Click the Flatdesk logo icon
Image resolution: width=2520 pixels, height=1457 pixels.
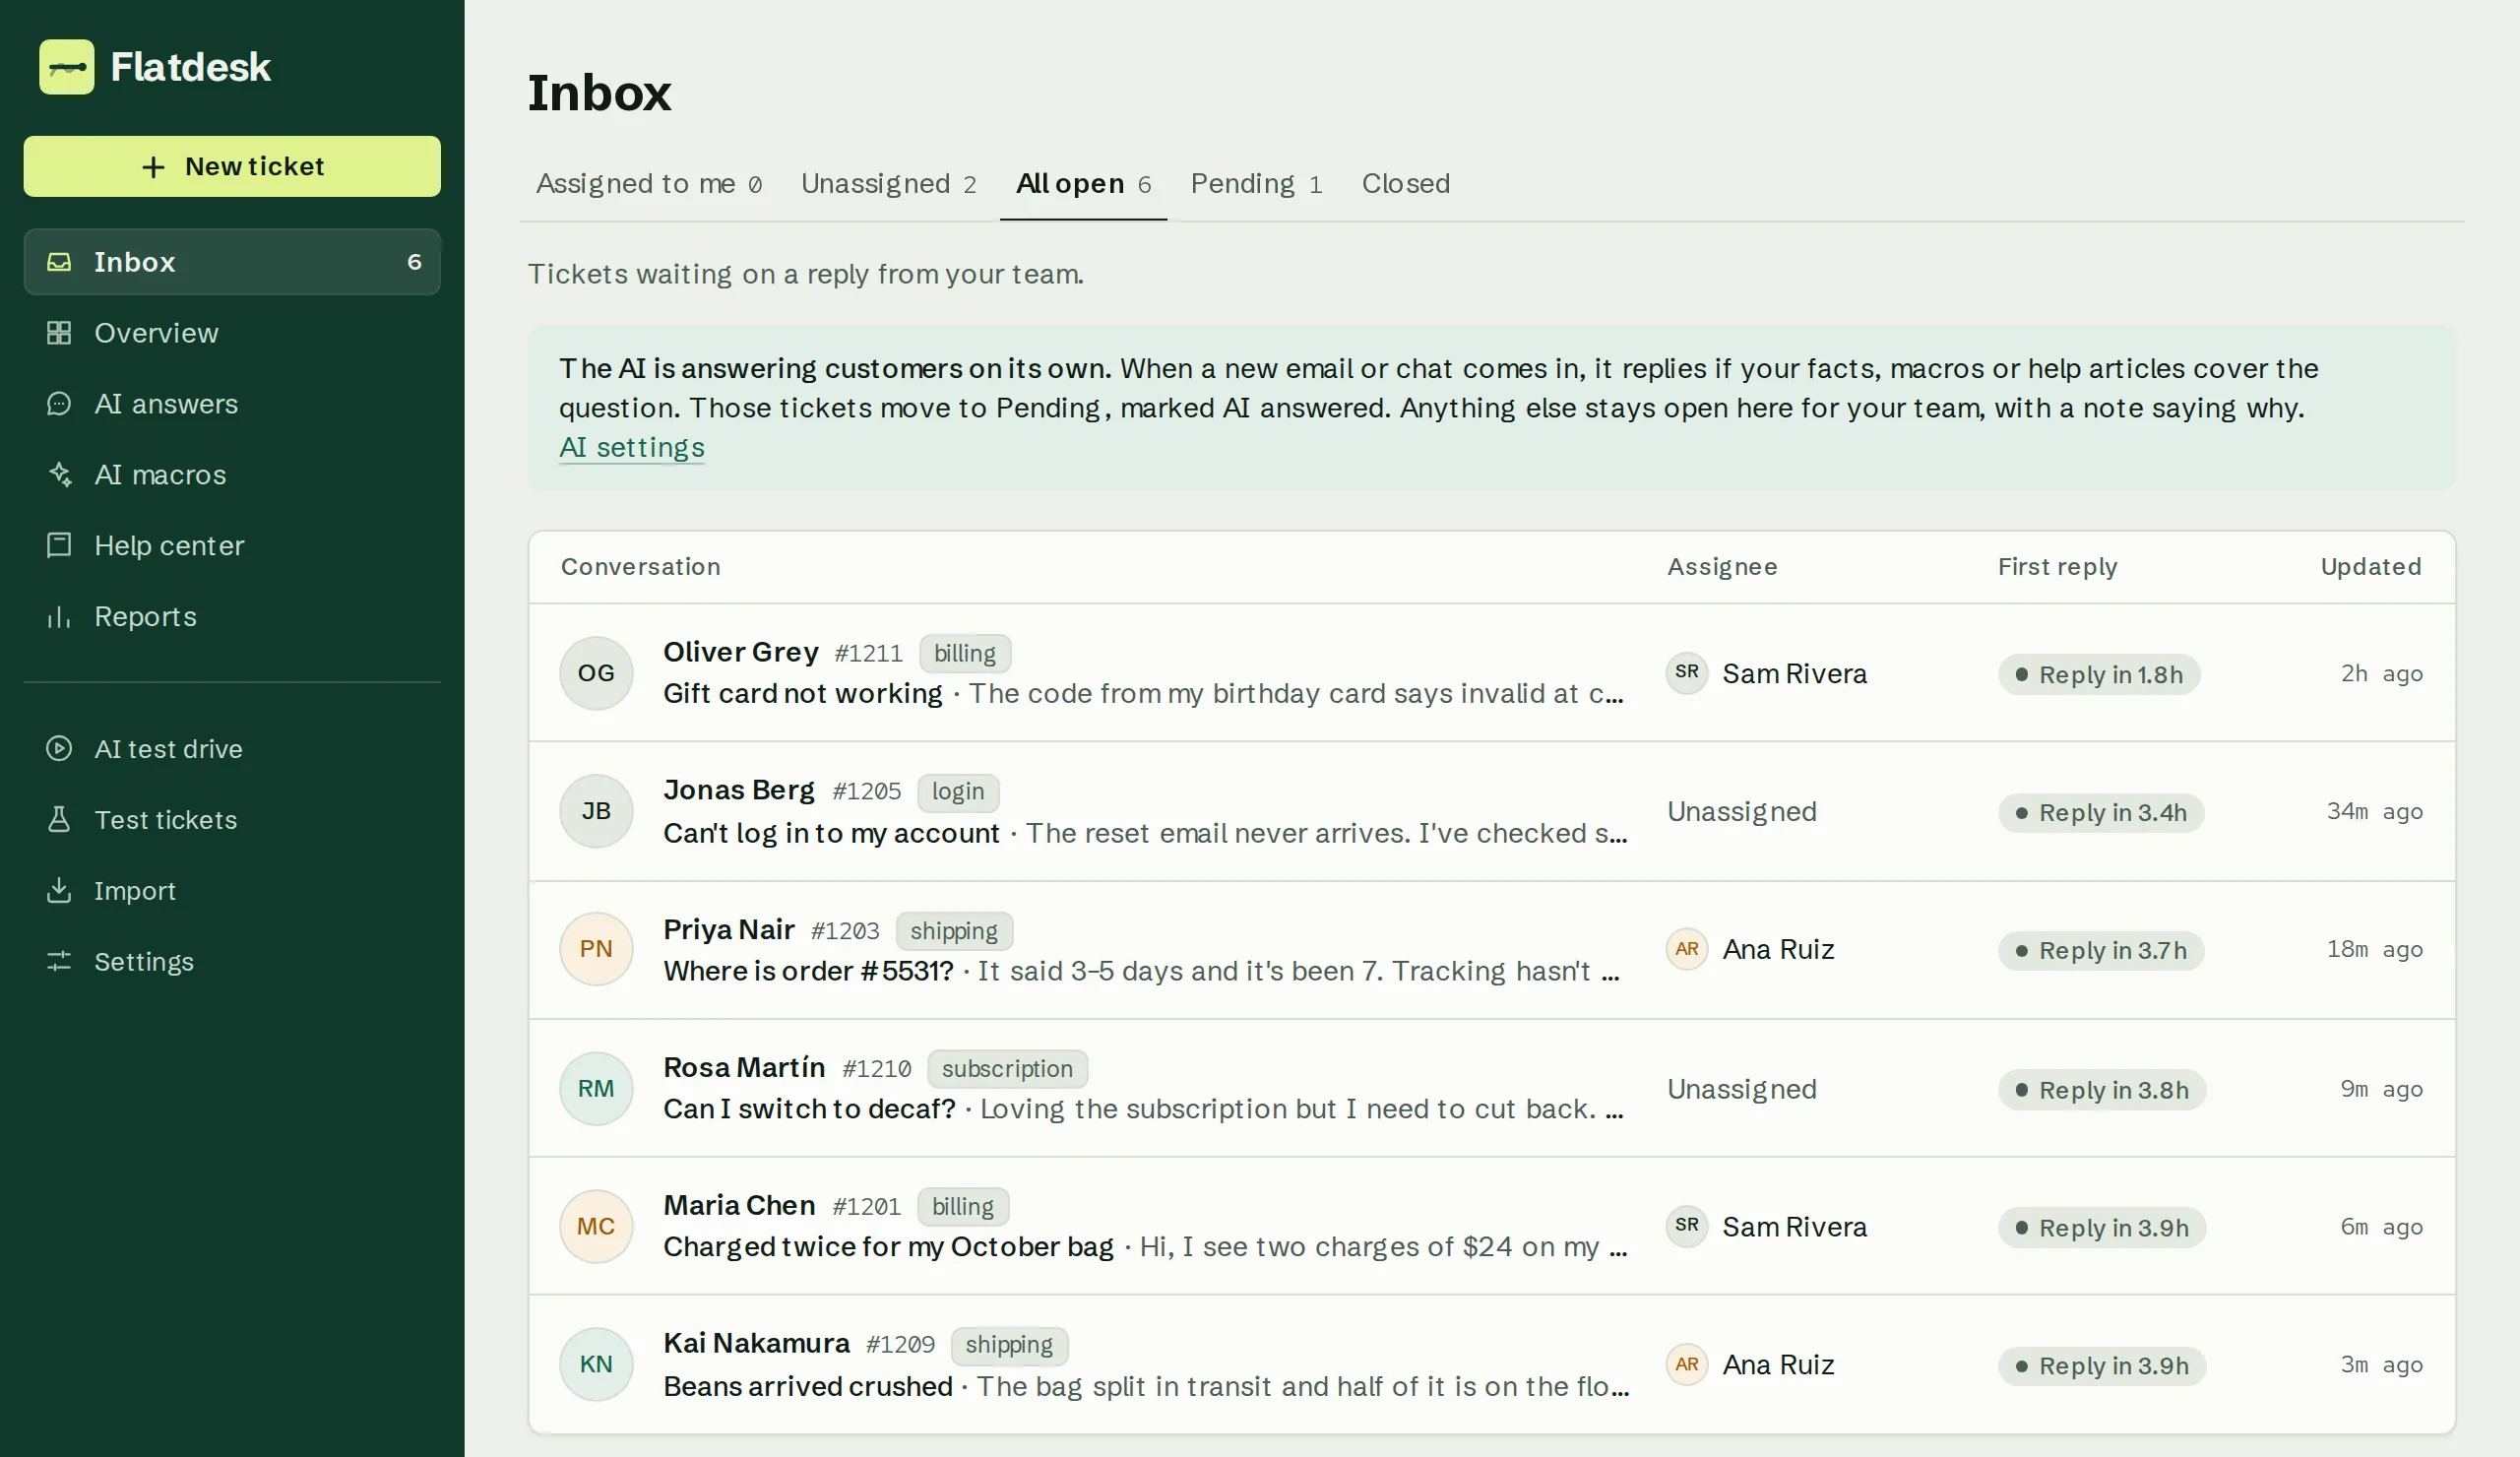[x=66, y=67]
